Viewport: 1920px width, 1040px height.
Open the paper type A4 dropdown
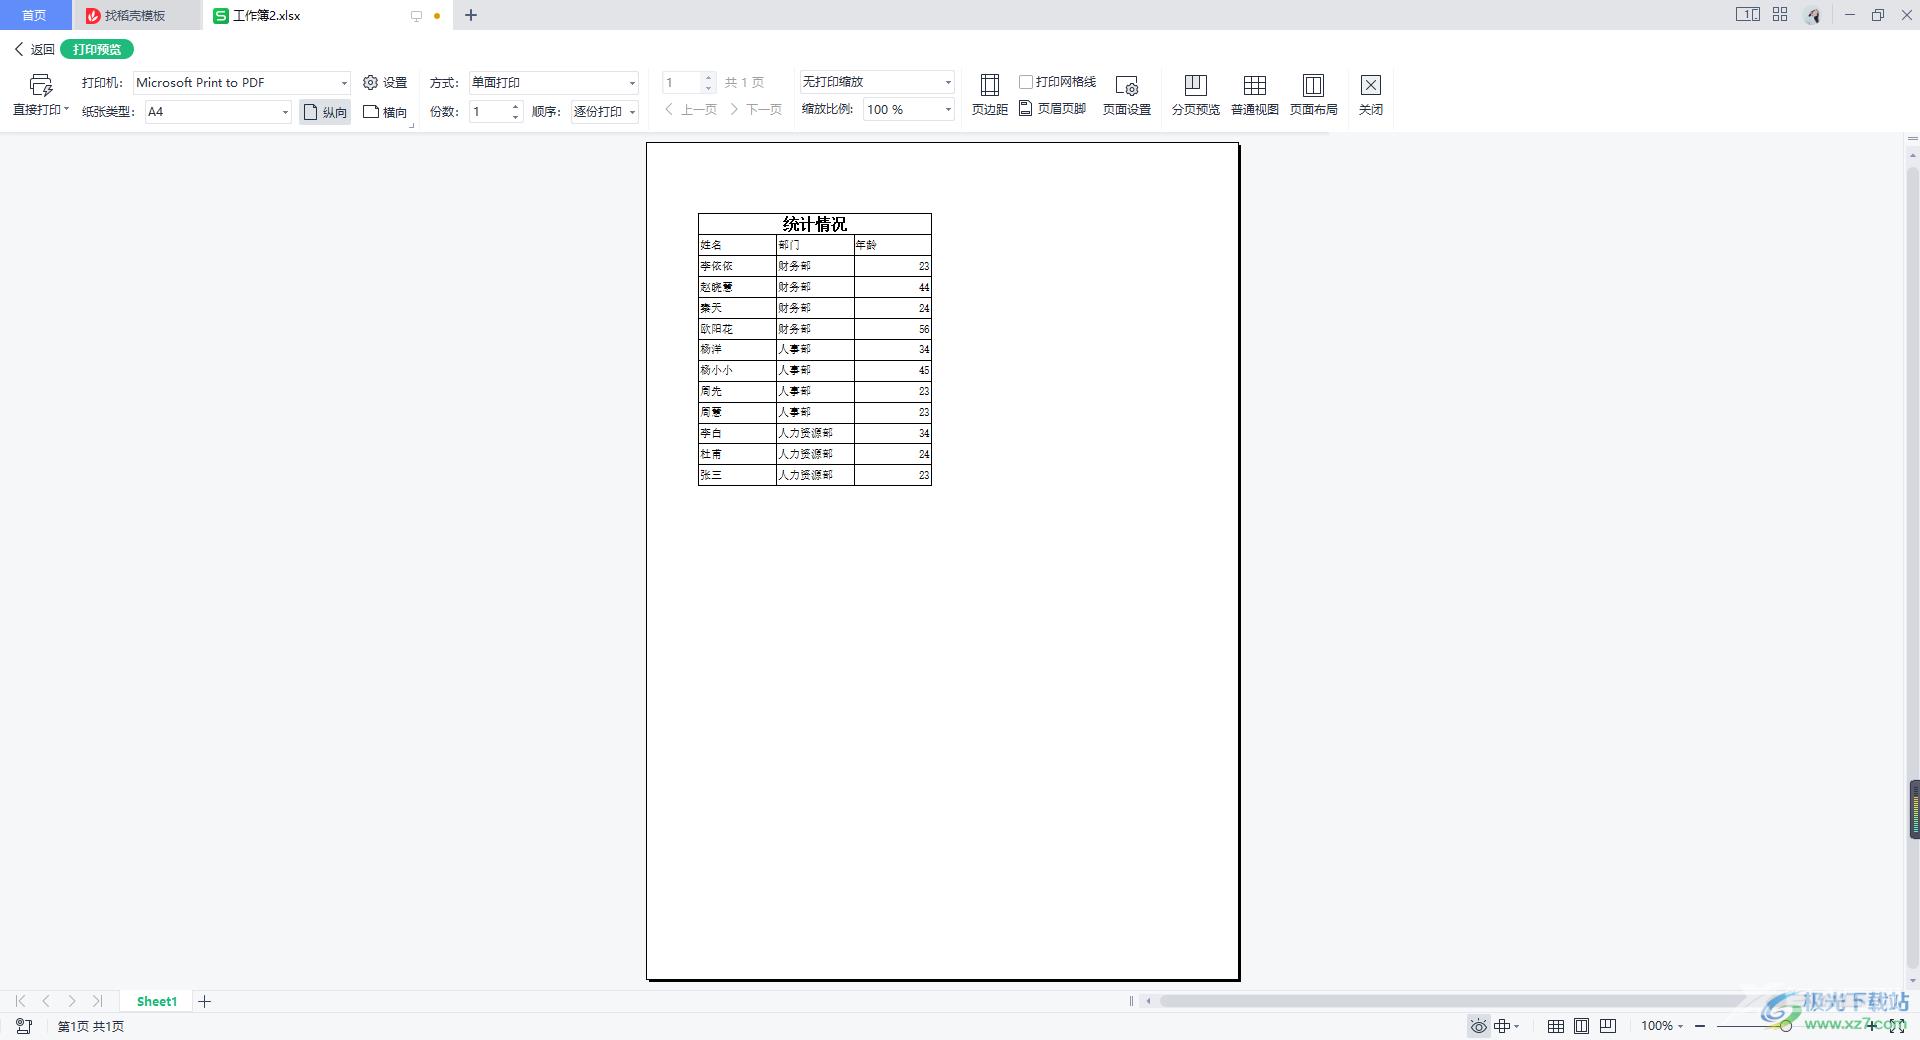tap(218, 112)
